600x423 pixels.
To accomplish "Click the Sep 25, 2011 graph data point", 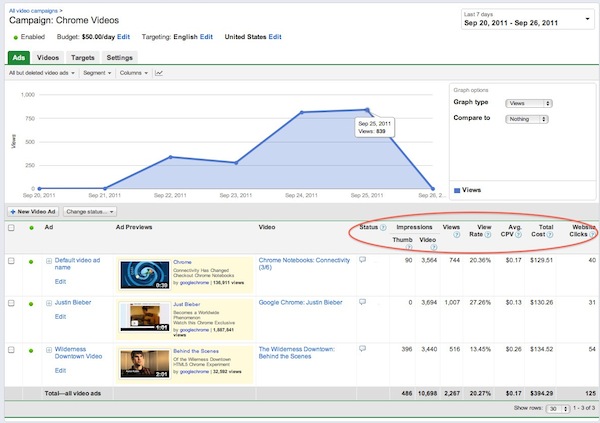I will click(x=367, y=110).
